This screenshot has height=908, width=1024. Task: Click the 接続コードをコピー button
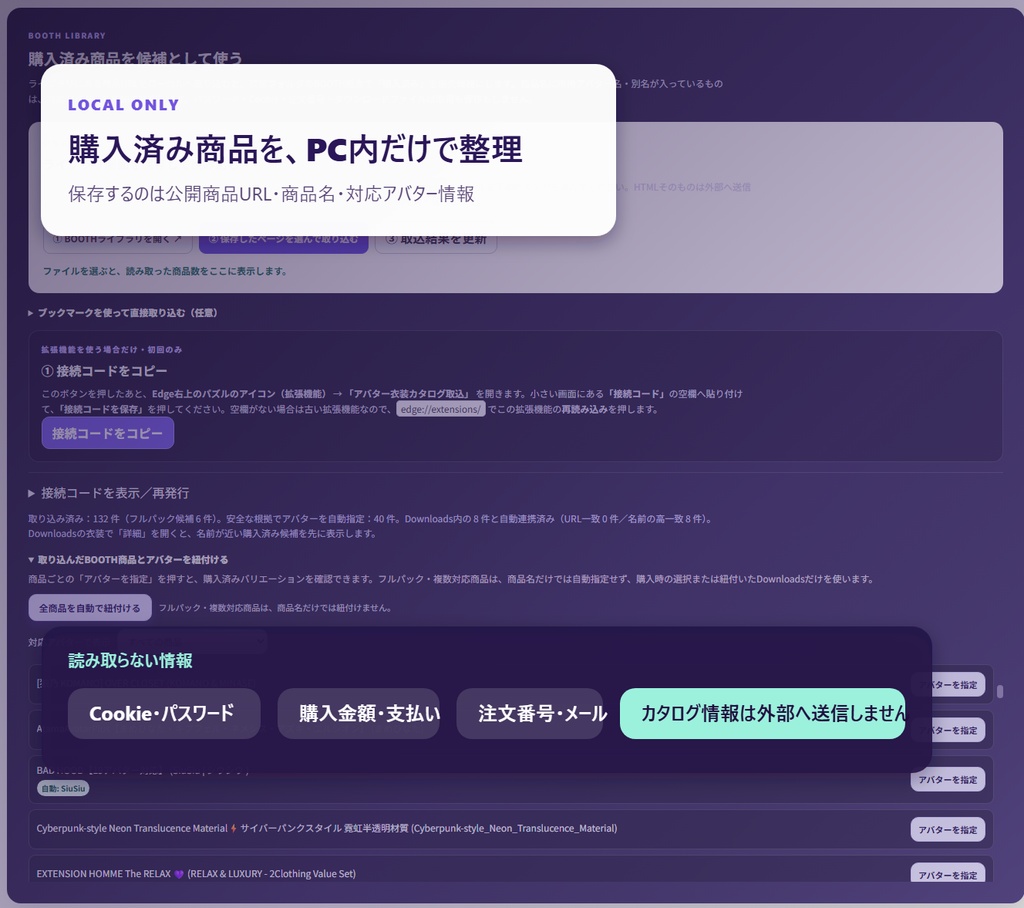coord(108,433)
